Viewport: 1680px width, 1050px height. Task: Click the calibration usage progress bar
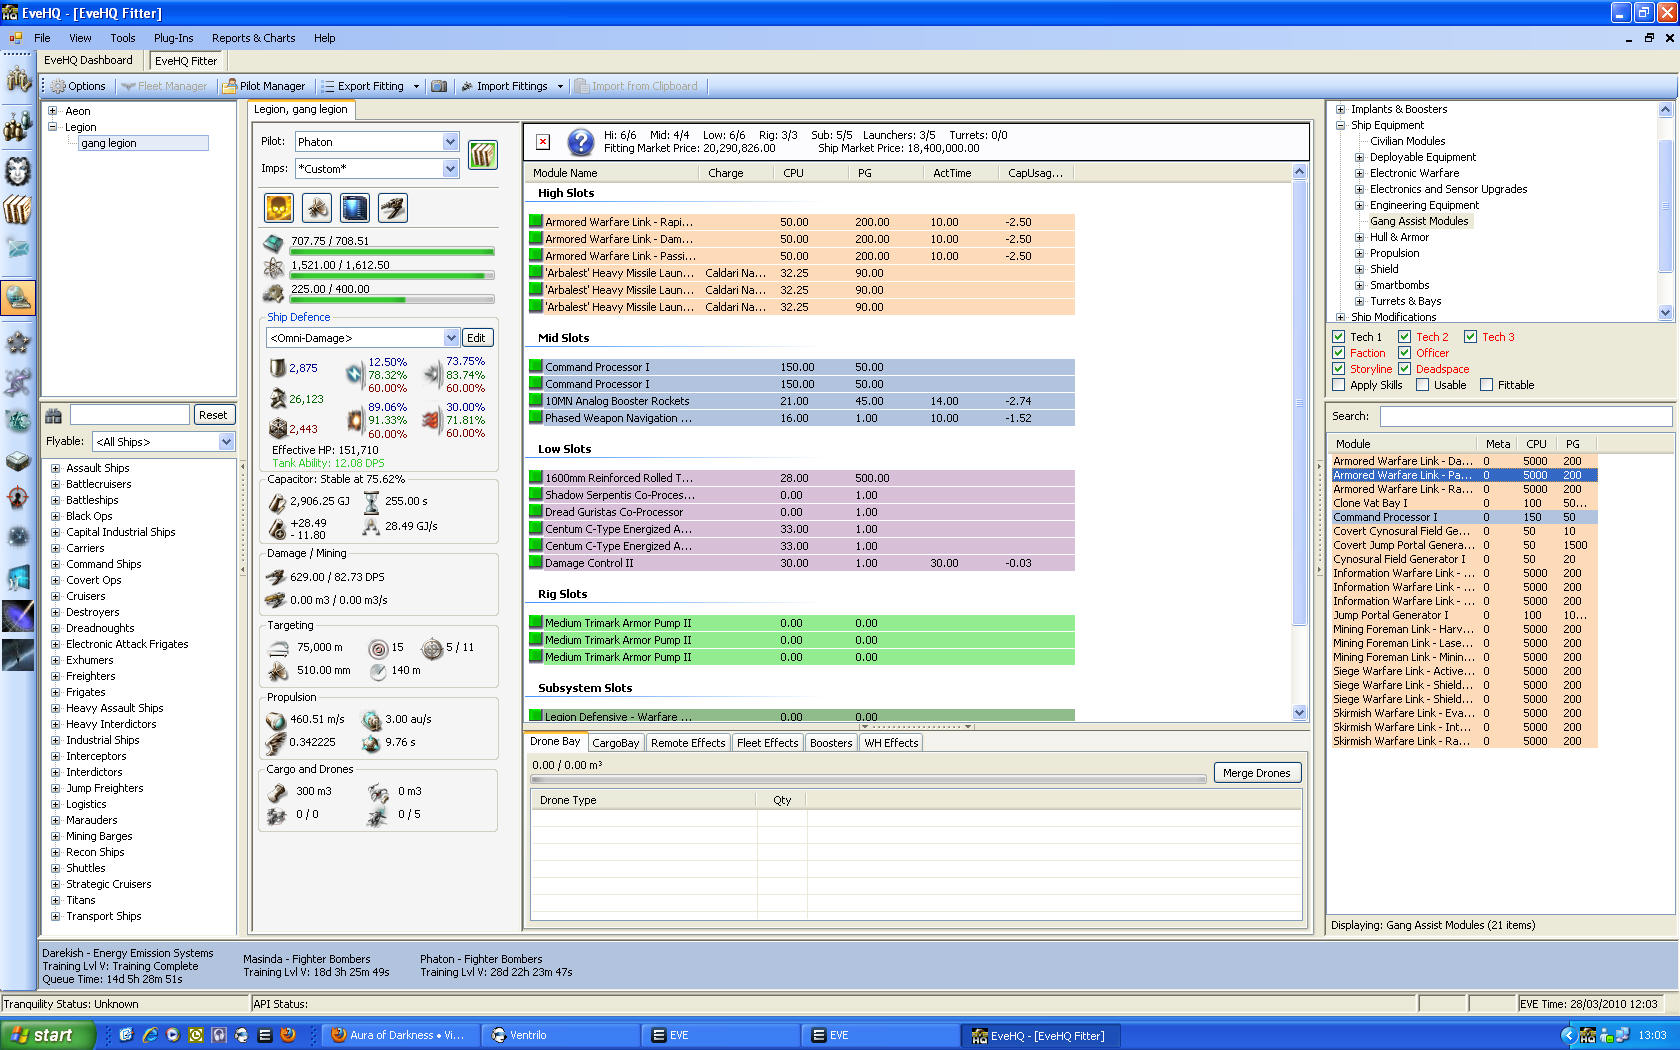392,300
